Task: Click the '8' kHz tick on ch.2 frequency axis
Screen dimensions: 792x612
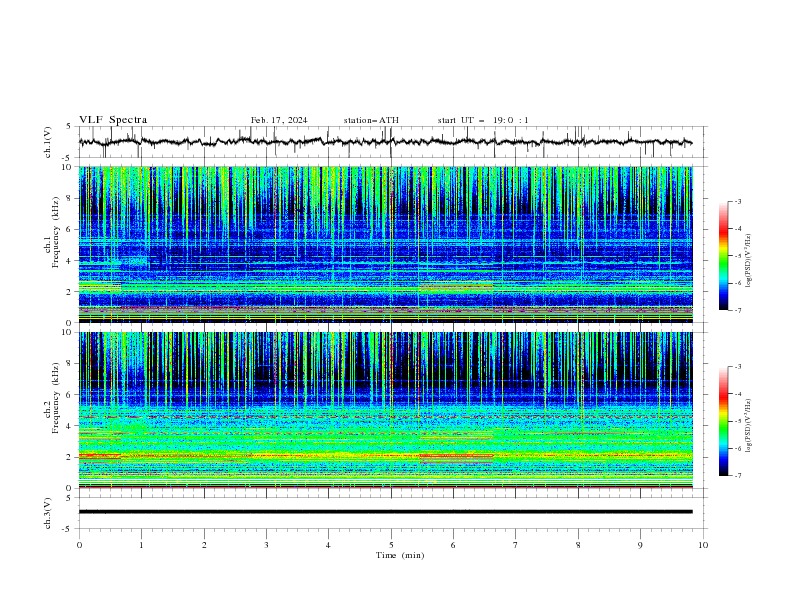Action: pyautogui.click(x=70, y=364)
